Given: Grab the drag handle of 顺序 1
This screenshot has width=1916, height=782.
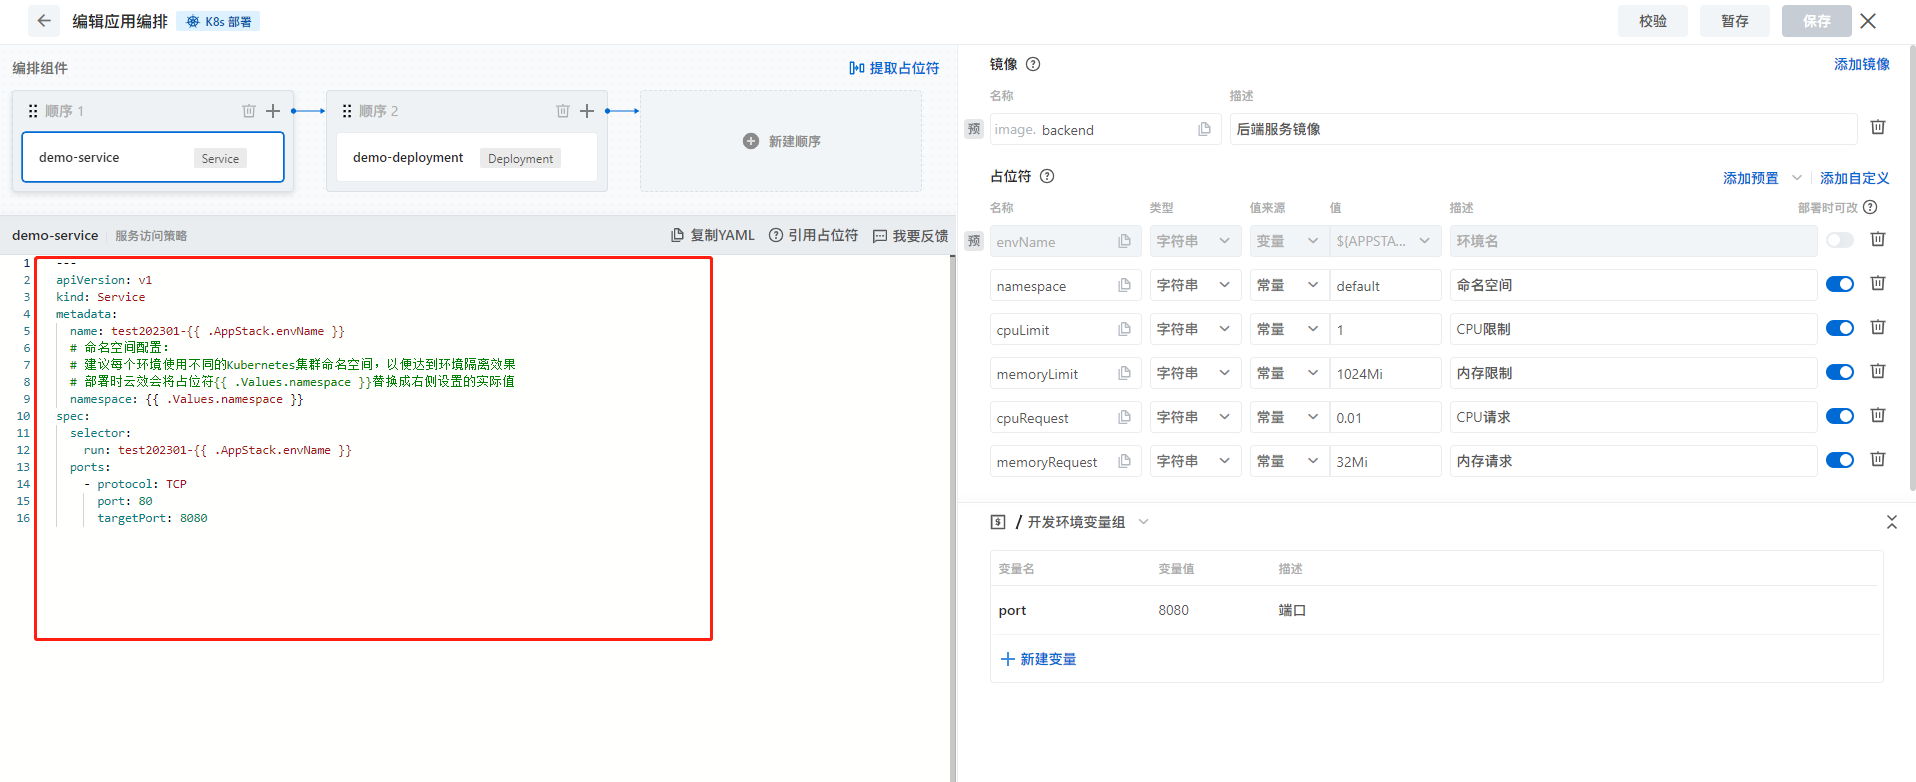Looking at the screenshot, I should tap(33, 111).
